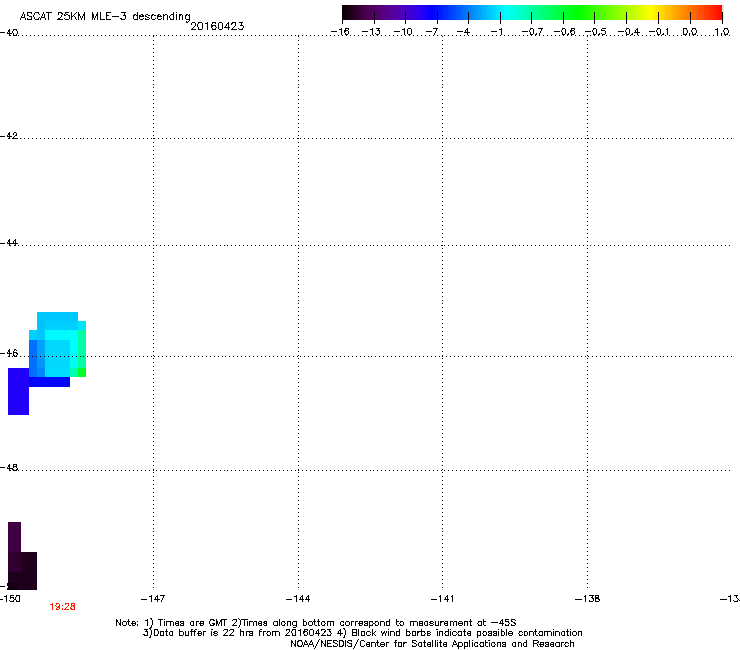The width and height of the screenshot is (740, 650).
Task: Click the colorbar label -4
Action: pos(463,32)
